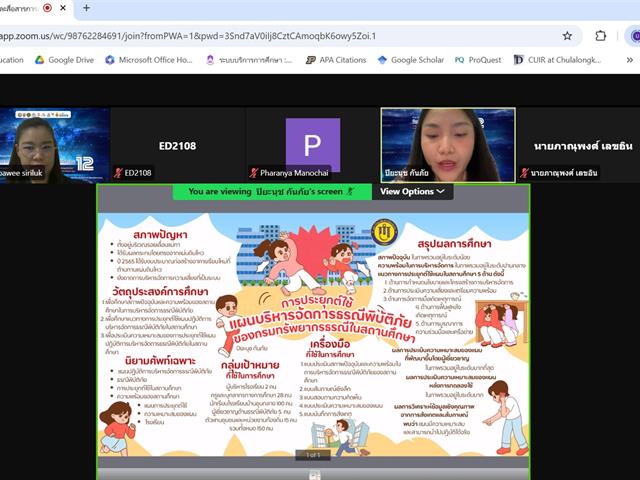Select the ED2108 participant tile

(178, 145)
